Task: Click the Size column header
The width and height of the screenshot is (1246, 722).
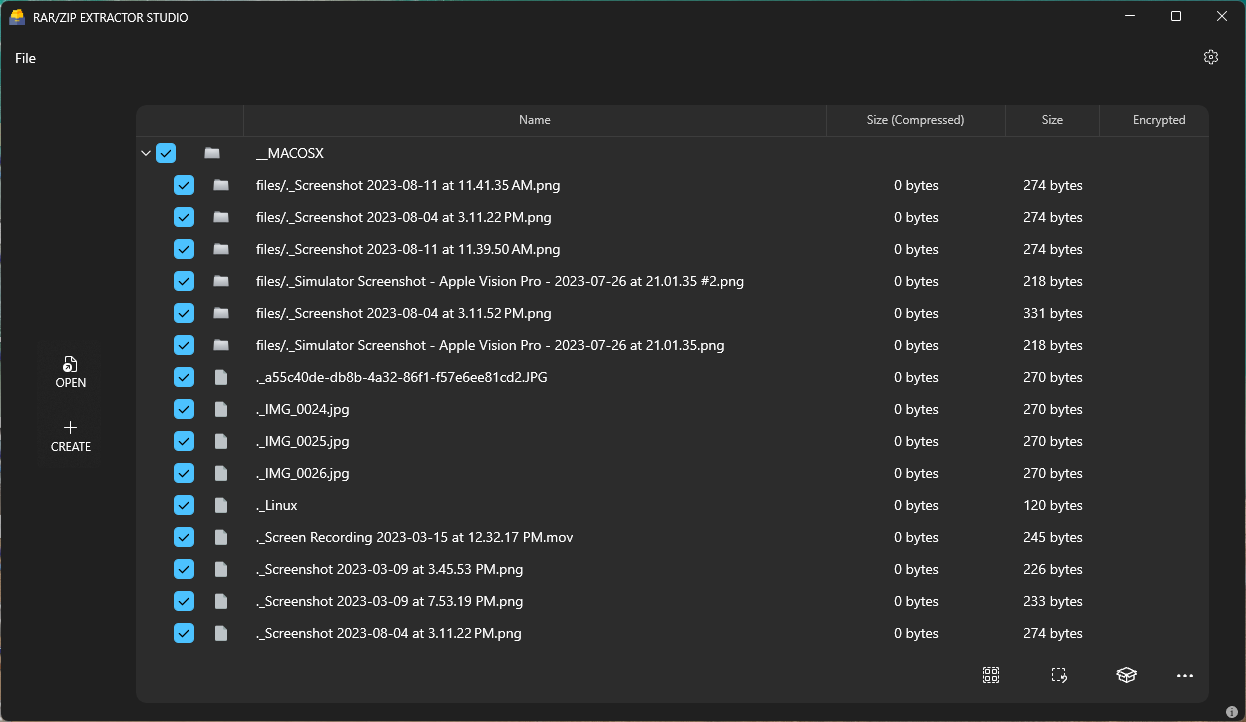Action: point(1052,120)
